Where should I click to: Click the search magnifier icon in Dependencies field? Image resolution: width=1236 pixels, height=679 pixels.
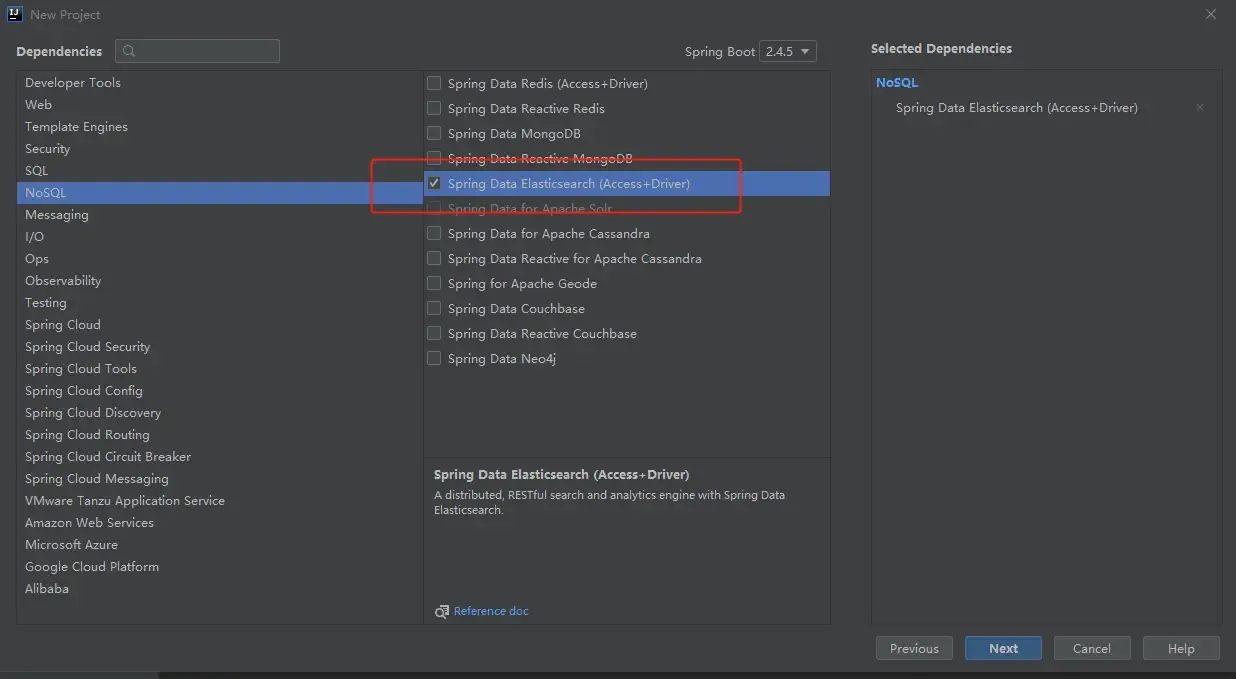[129, 51]
